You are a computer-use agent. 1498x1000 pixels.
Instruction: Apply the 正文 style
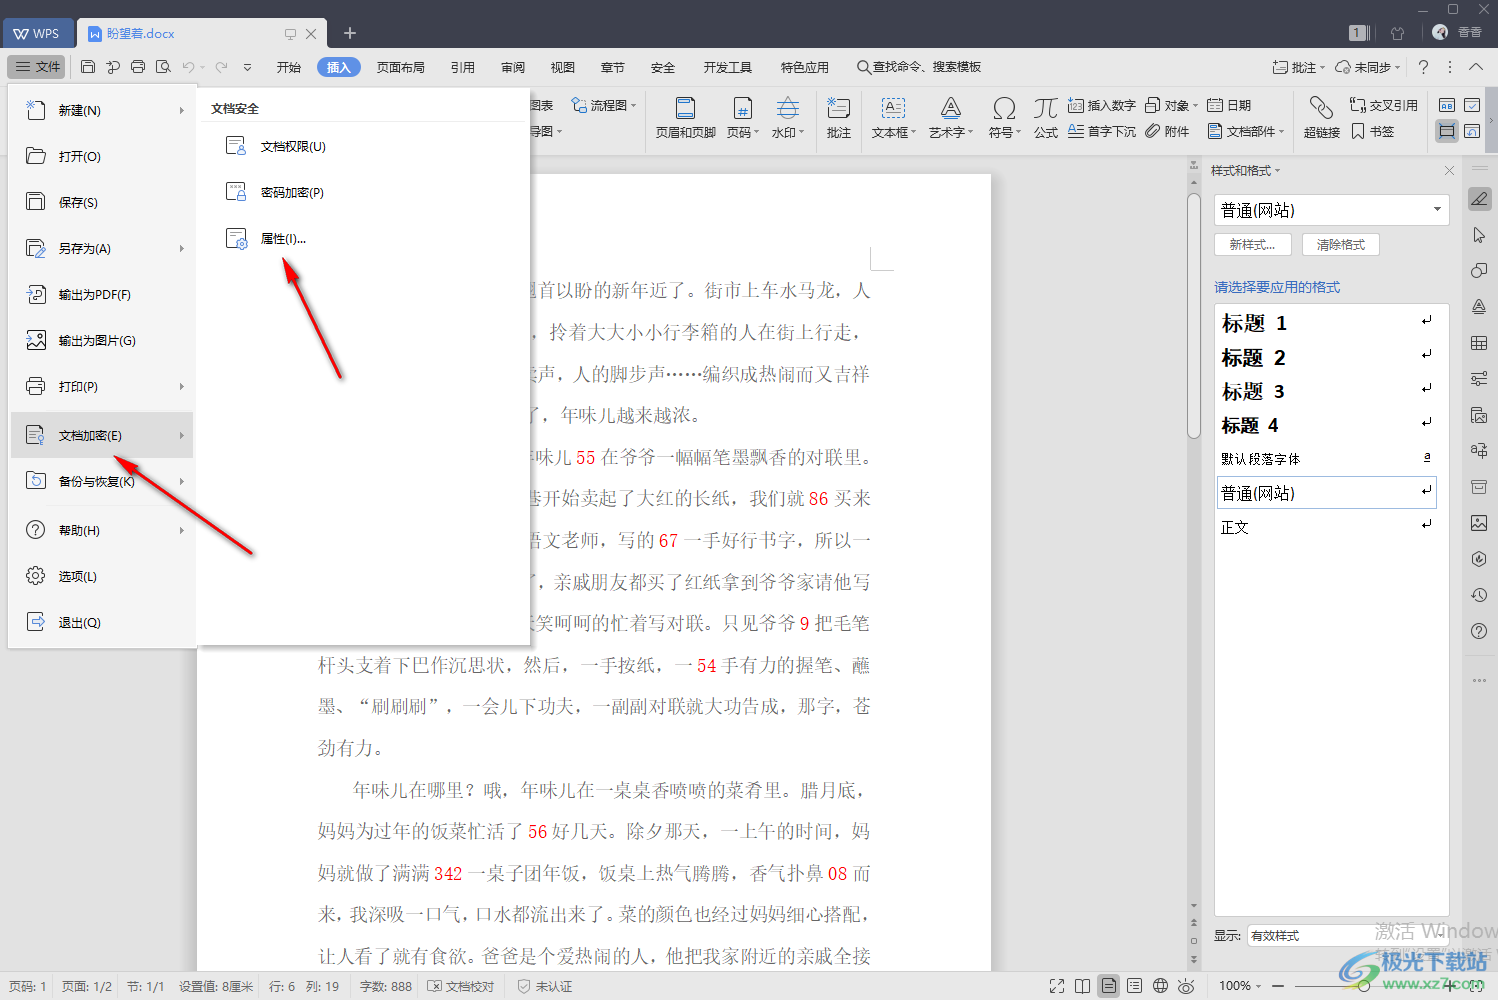(1328, 527)
